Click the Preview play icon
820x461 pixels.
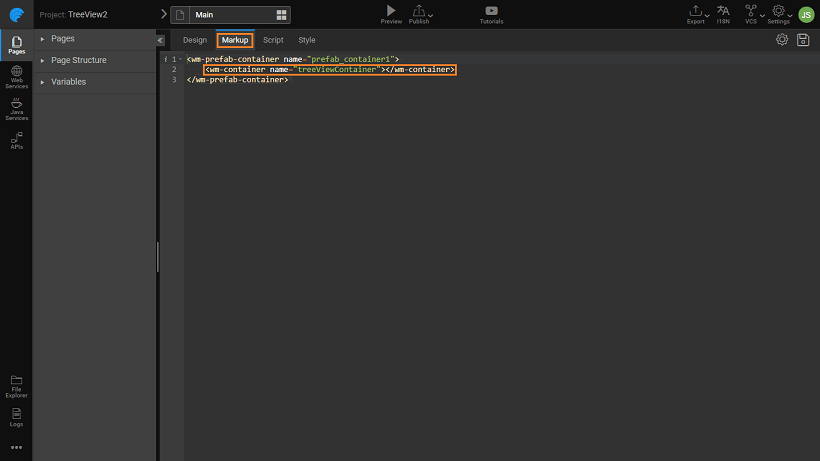click(x=391, y=11)
